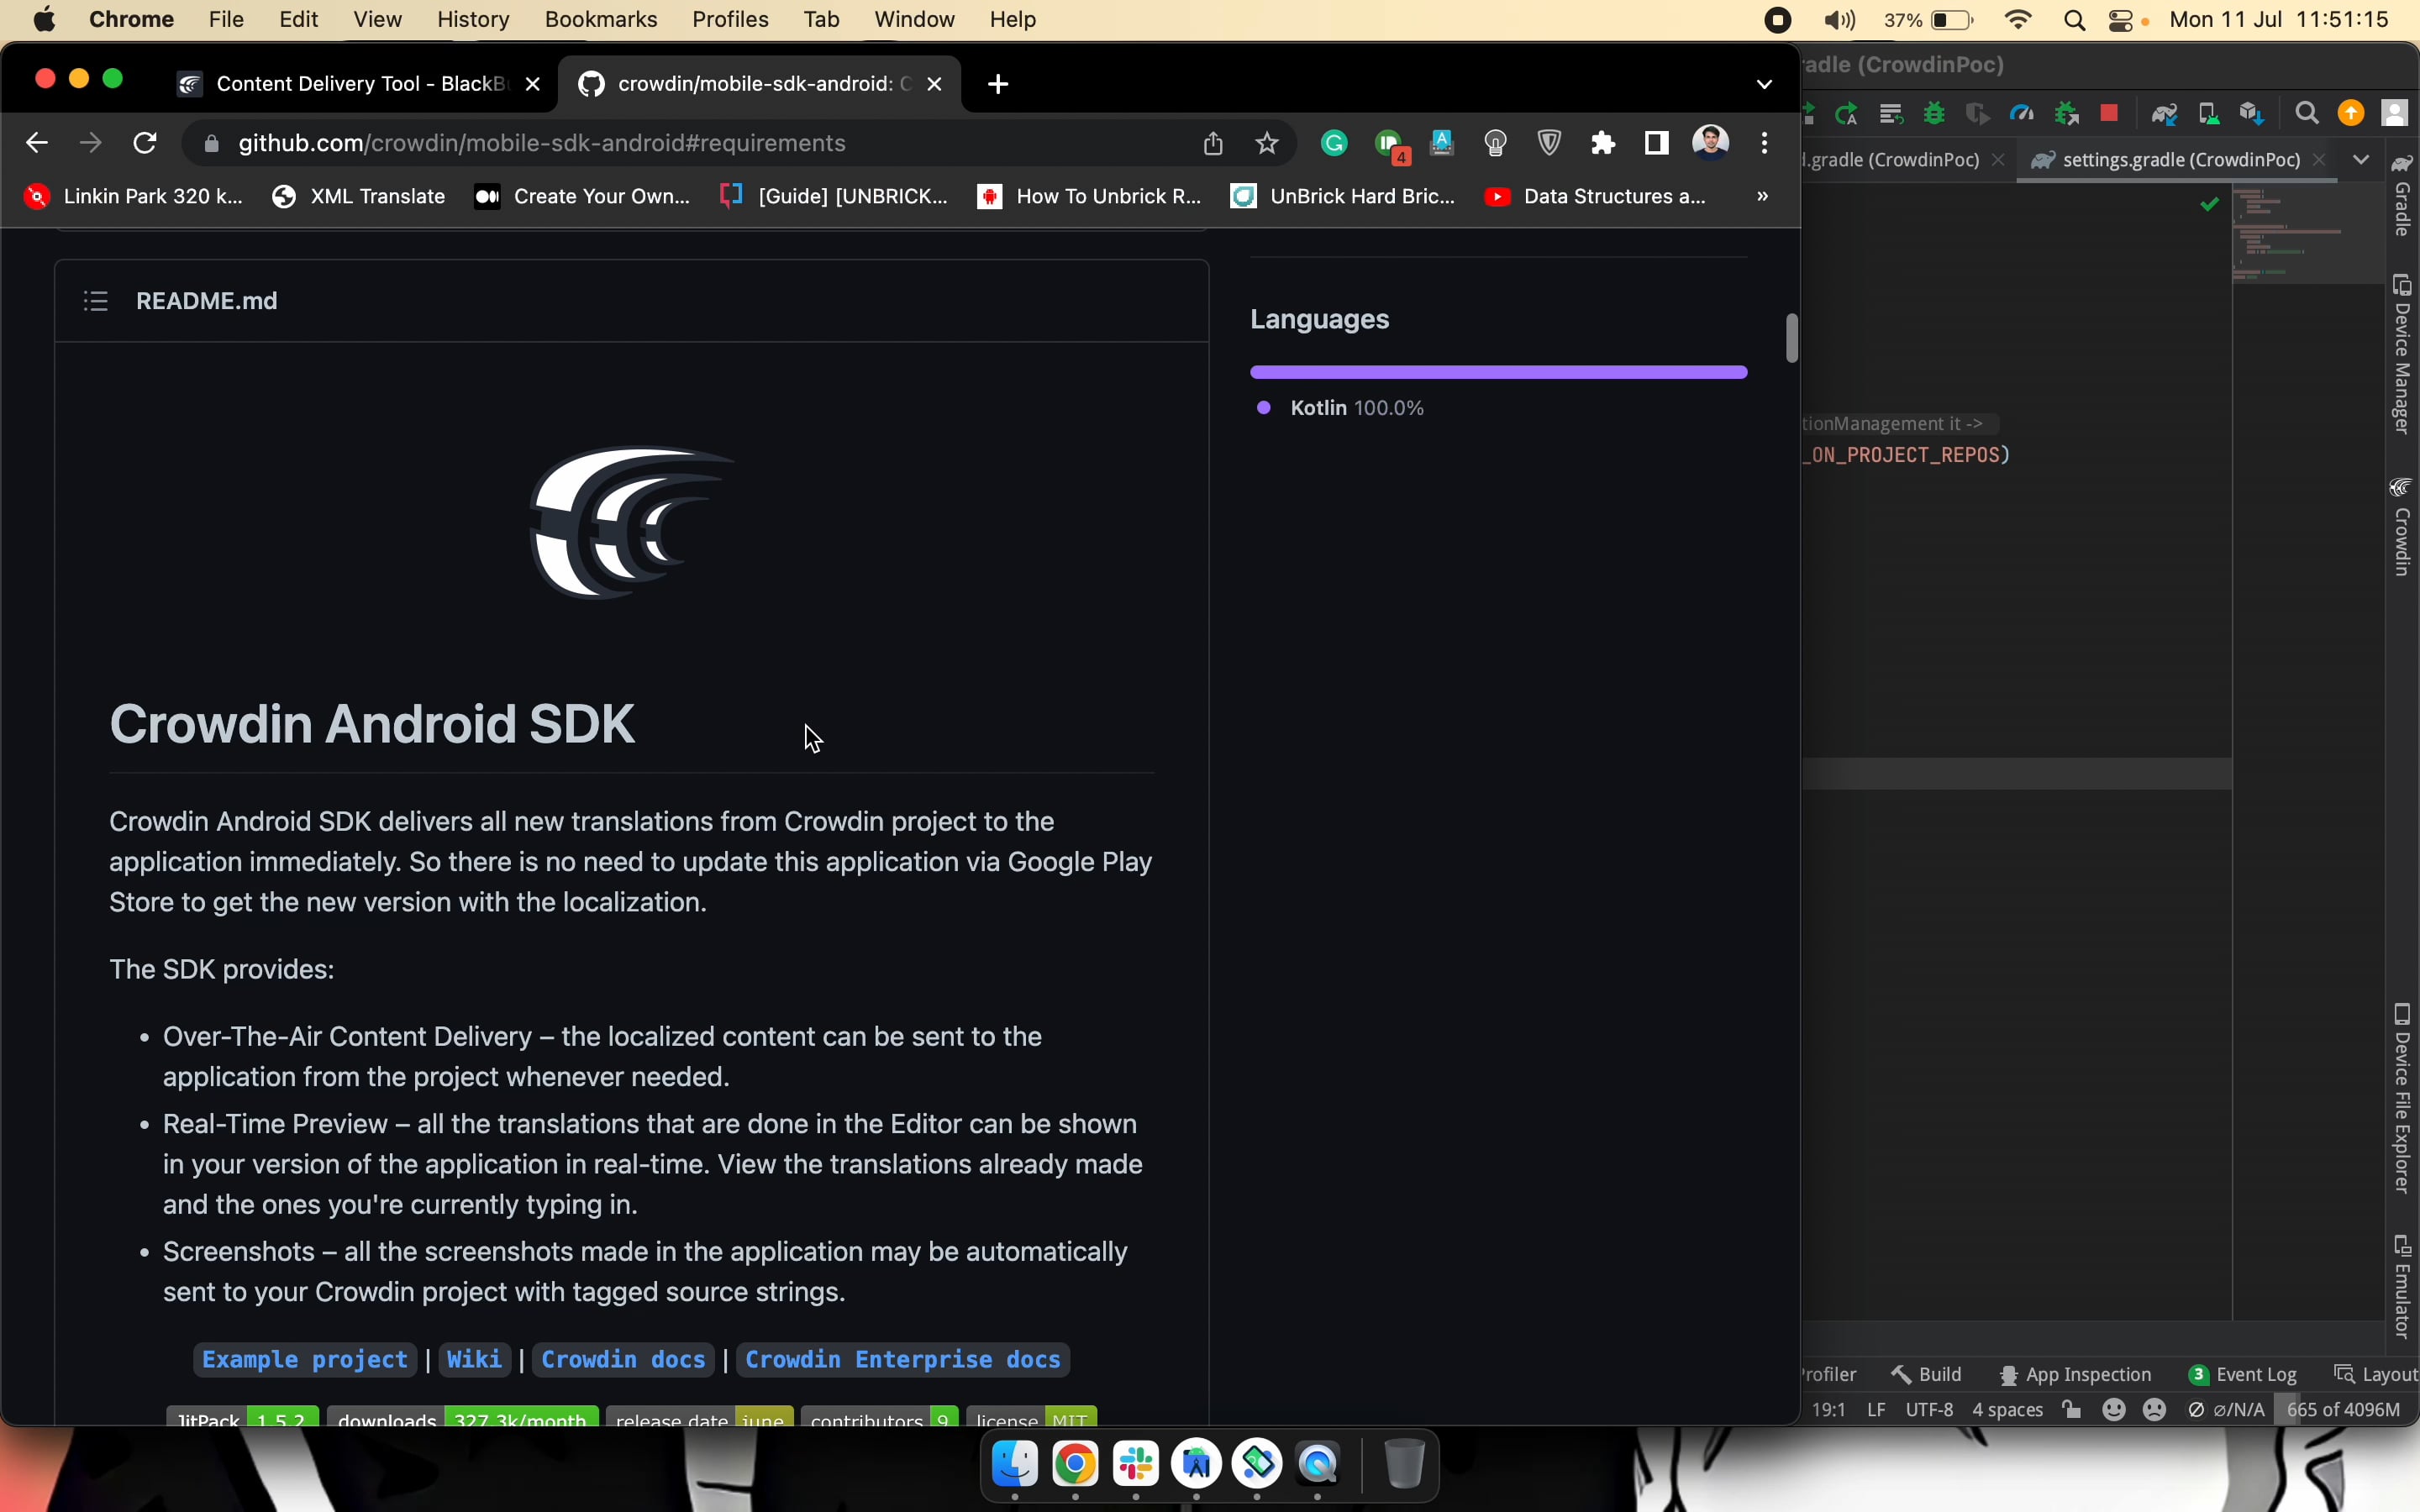Open the Grammarly extension icon
The width and height of the screenshot is (2420, 1512).
coord(1334,144)
